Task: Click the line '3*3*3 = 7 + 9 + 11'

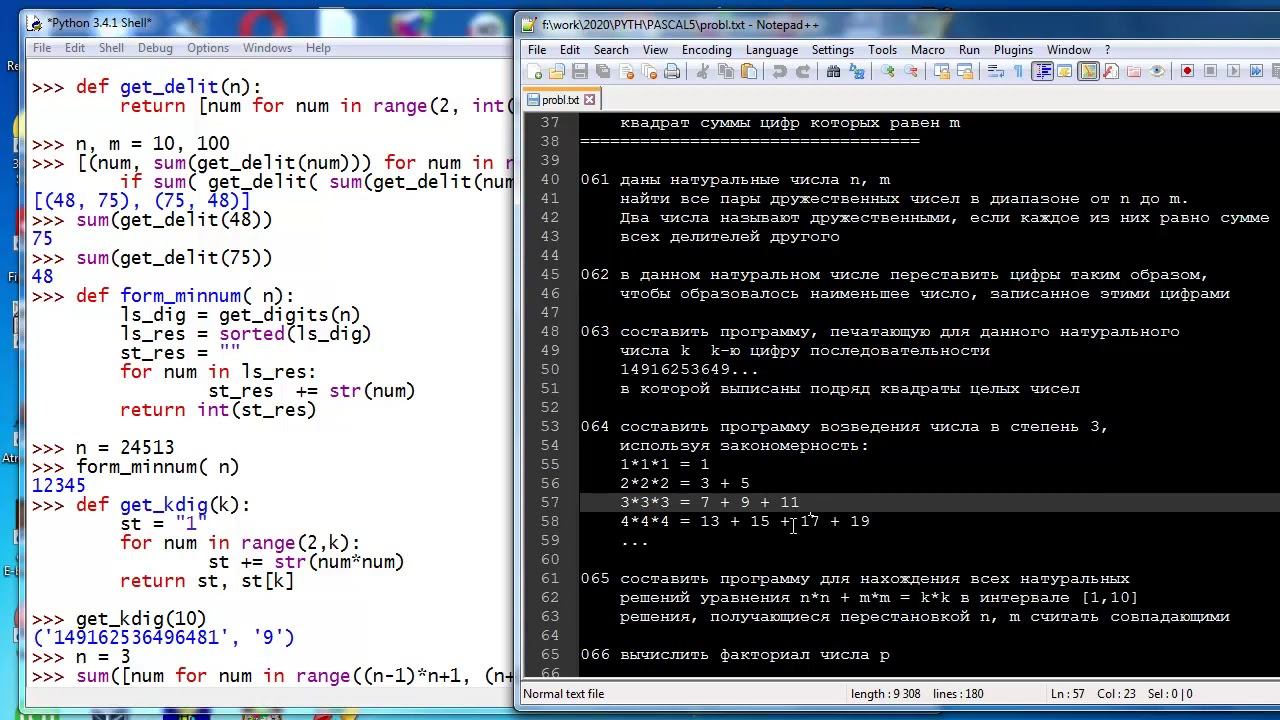Action: click(x=709, y=502)
